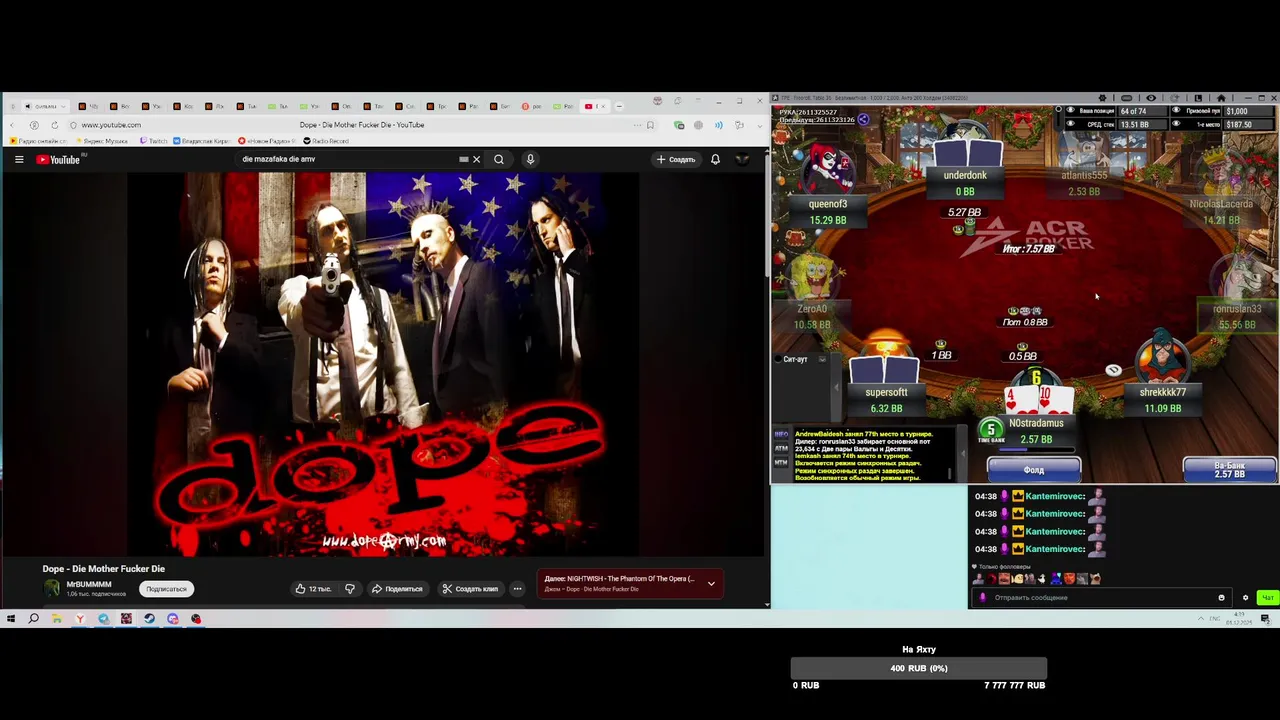Click the 400 RUB donation progress bar
Viewport: 1280px width, 720px height.
(919, 668)
